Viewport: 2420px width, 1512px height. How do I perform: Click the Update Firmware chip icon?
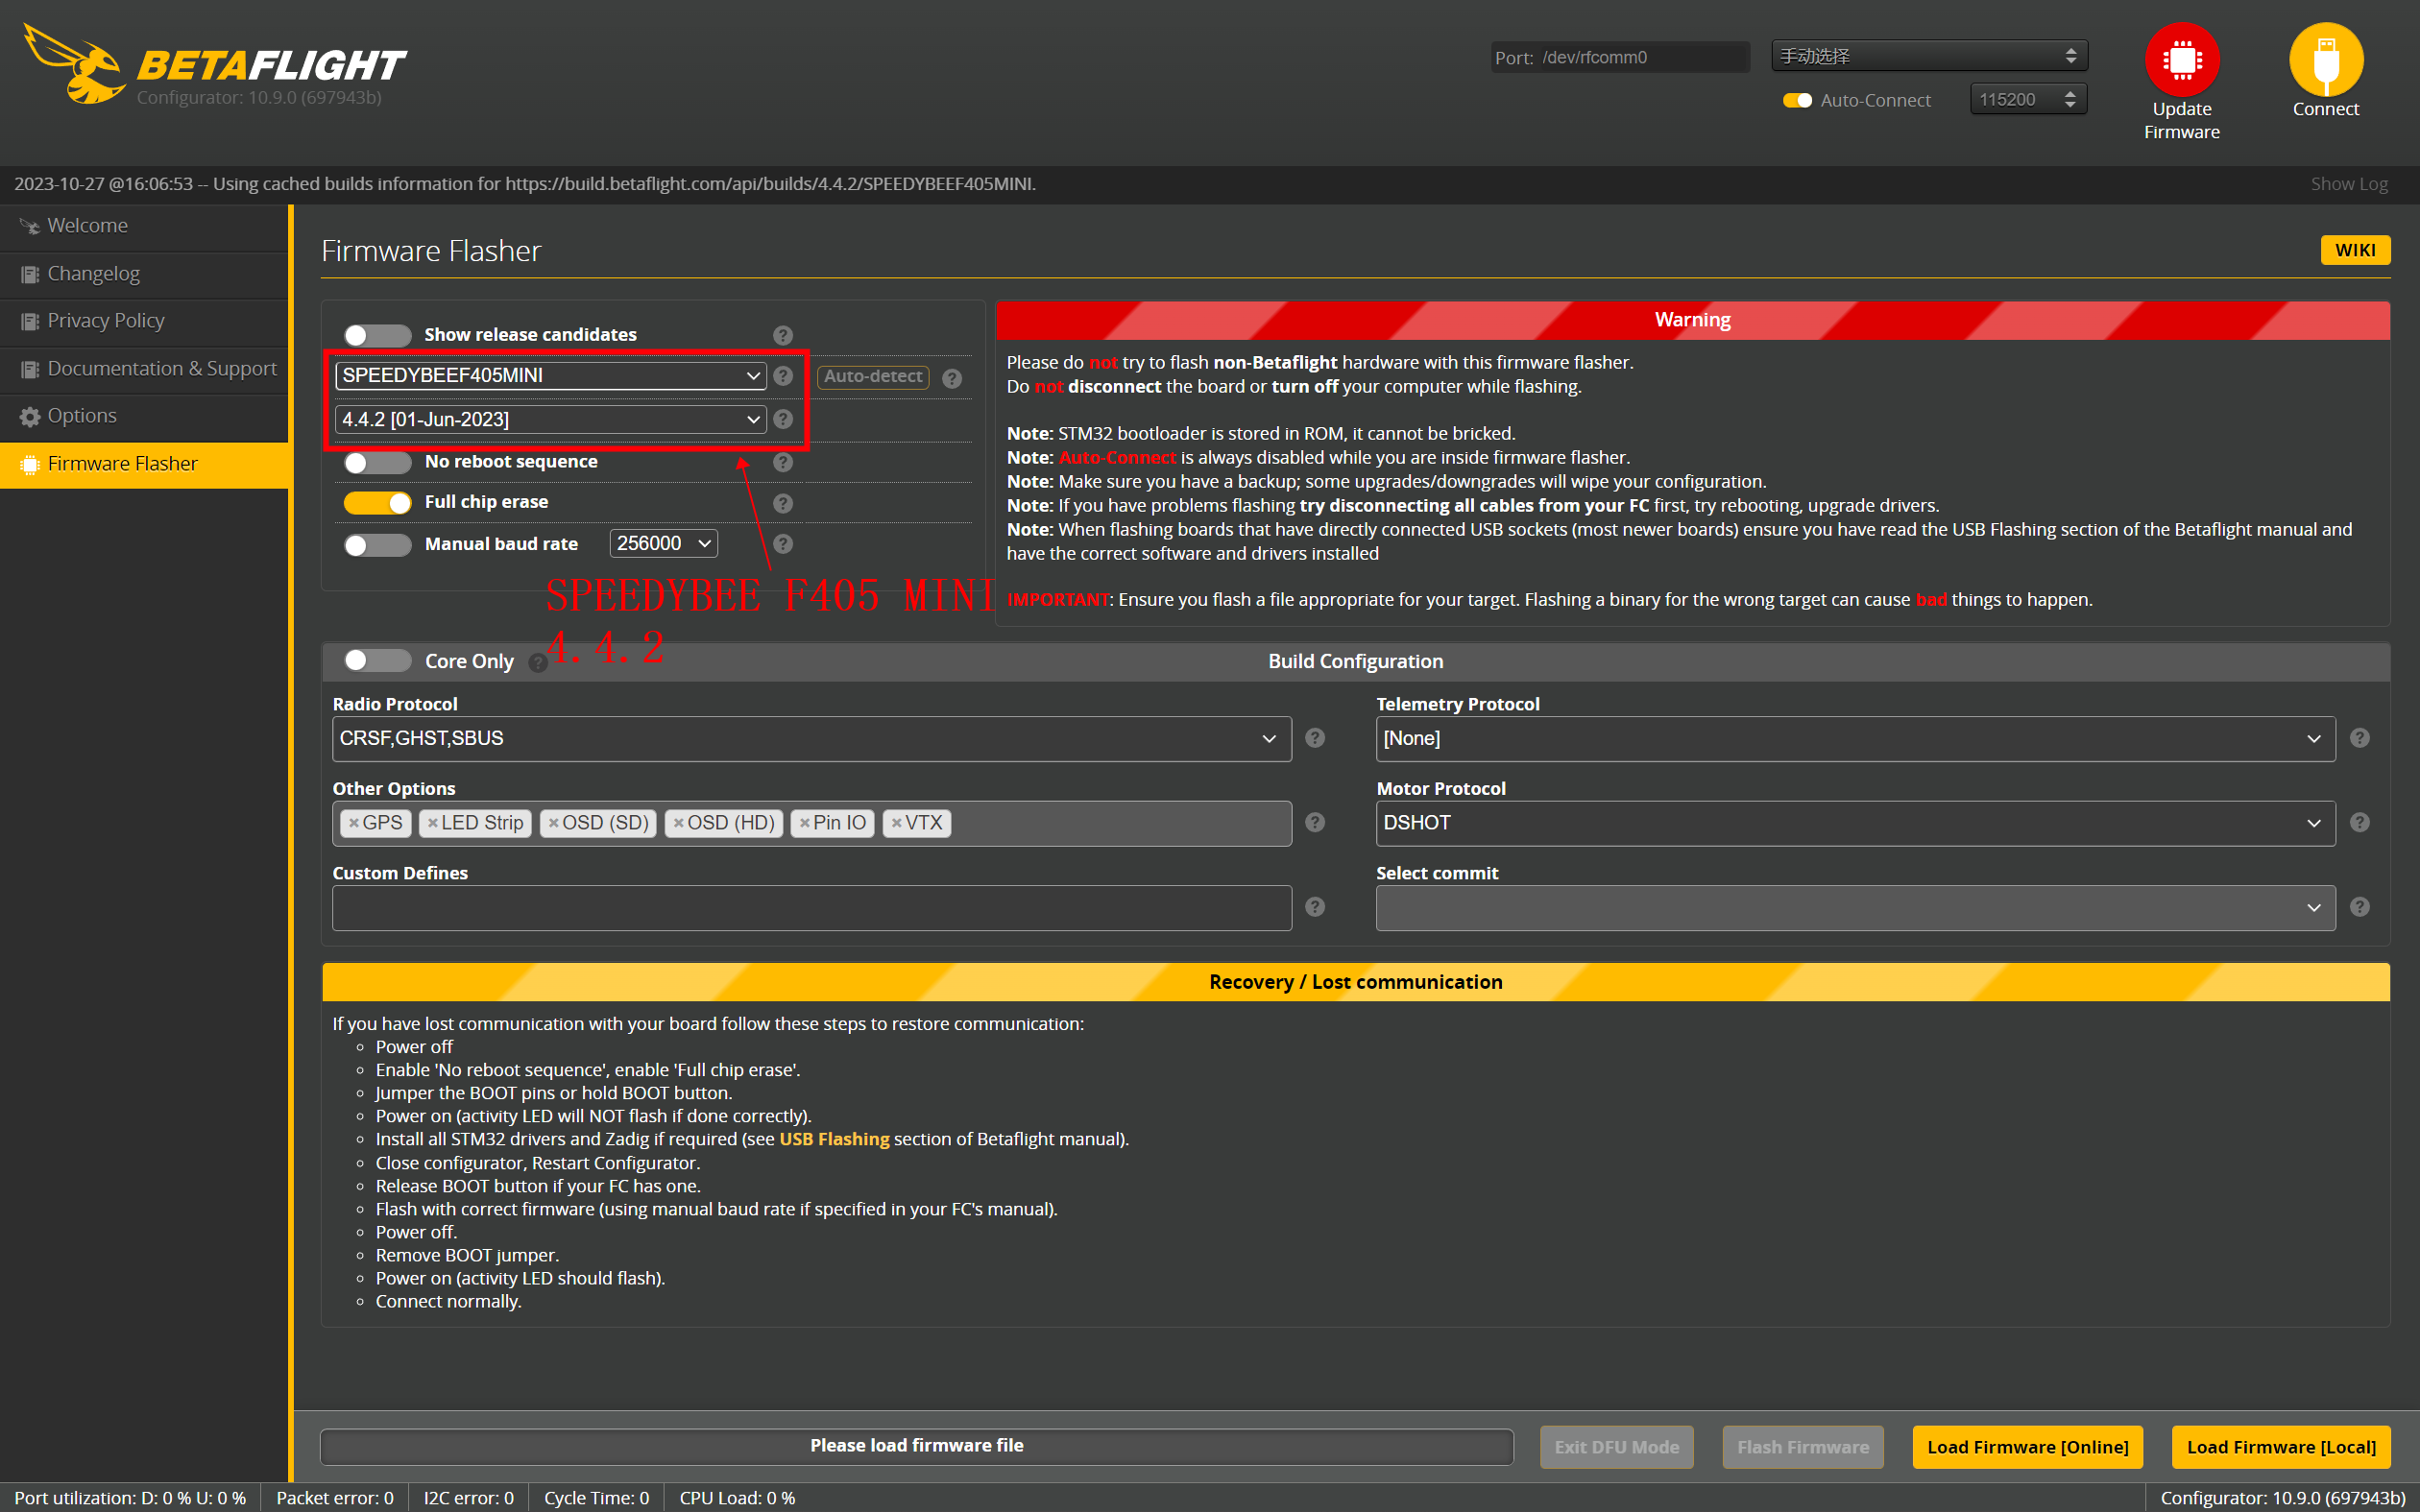point(2181,59)
